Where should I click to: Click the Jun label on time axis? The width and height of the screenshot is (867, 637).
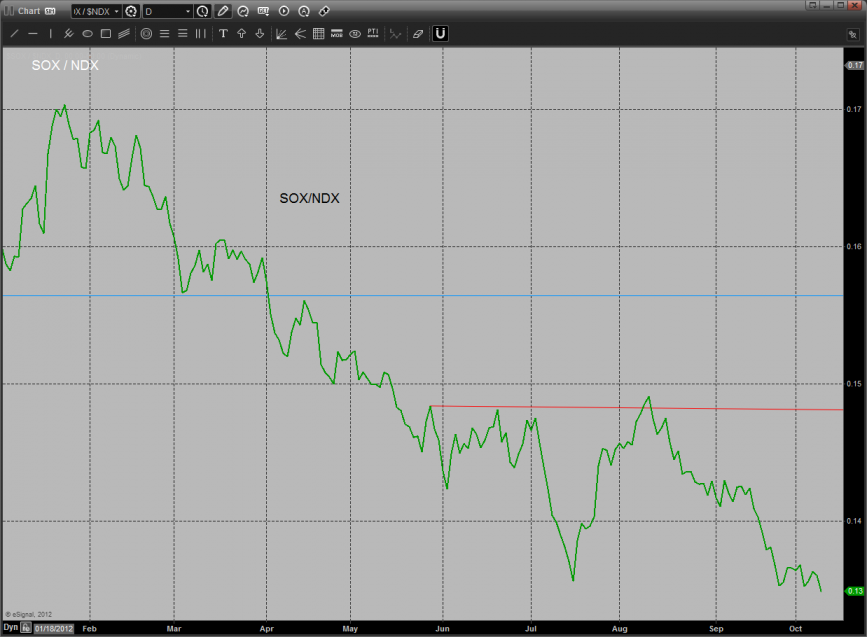[x=442, y=629]
